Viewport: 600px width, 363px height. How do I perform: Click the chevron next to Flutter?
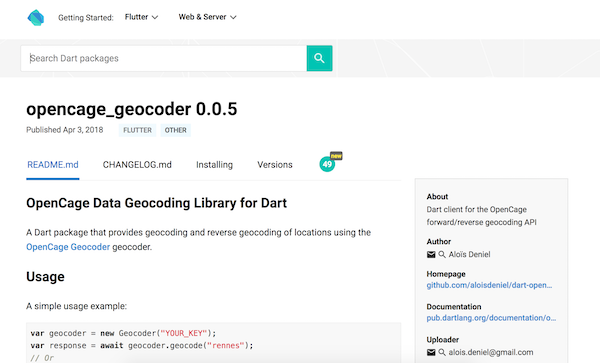pos(155,18)
